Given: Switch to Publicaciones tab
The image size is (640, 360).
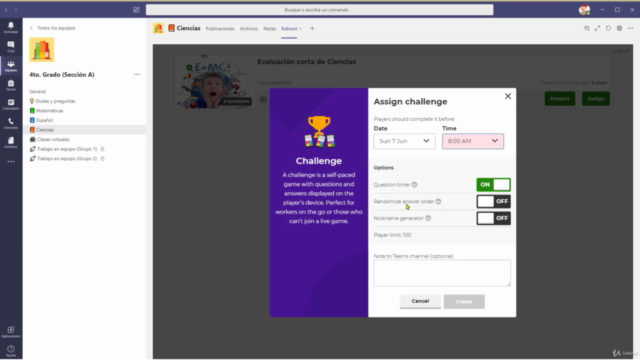Looking at the screenshot, I should [220, 29].
